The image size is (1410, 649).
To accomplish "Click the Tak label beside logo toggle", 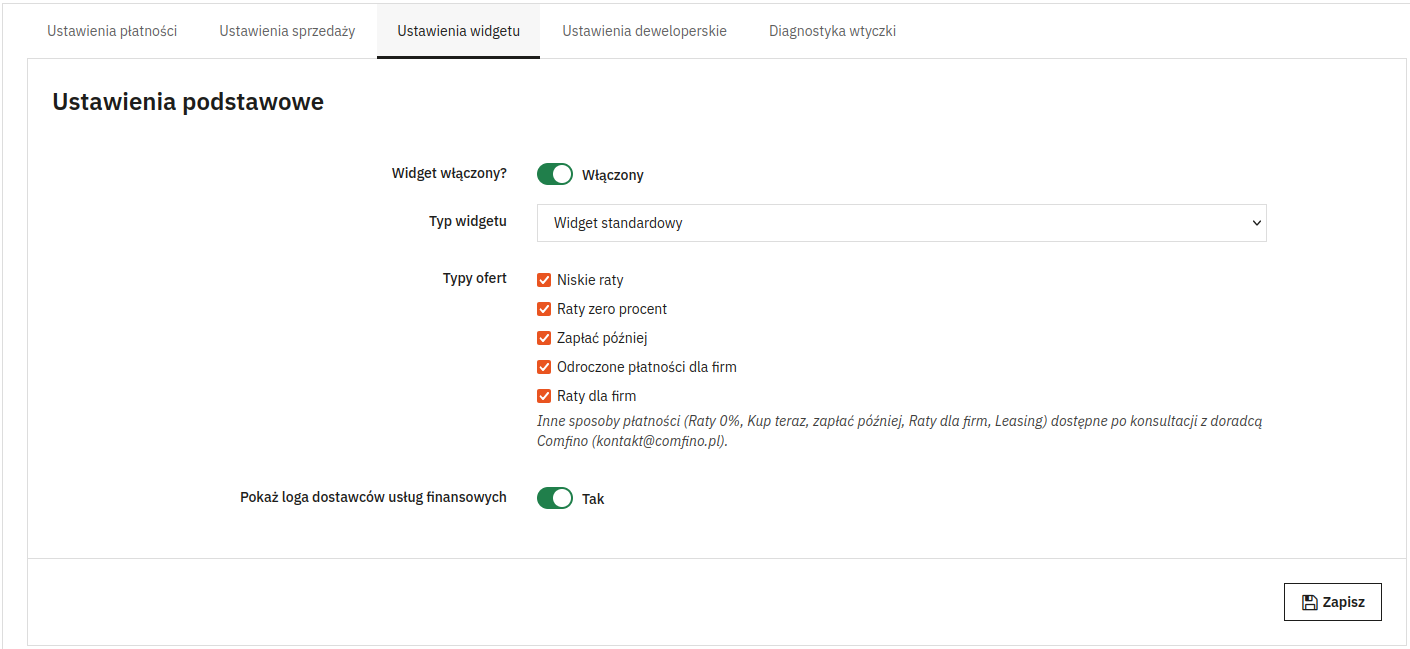I will pos(593,499).
